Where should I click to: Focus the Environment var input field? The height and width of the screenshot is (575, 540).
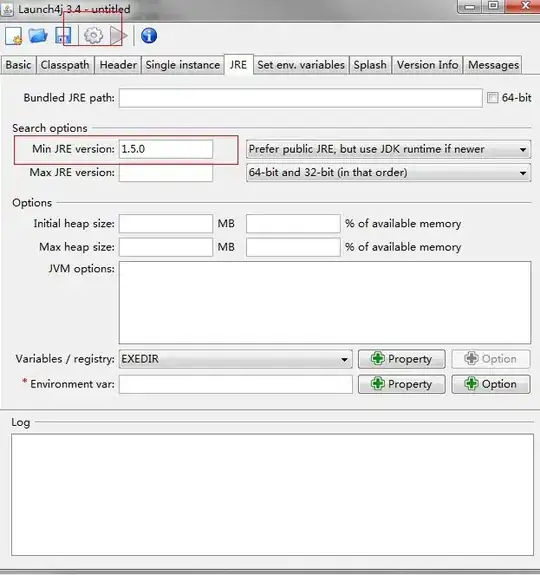pyautogui.click(x=236, y=384)
